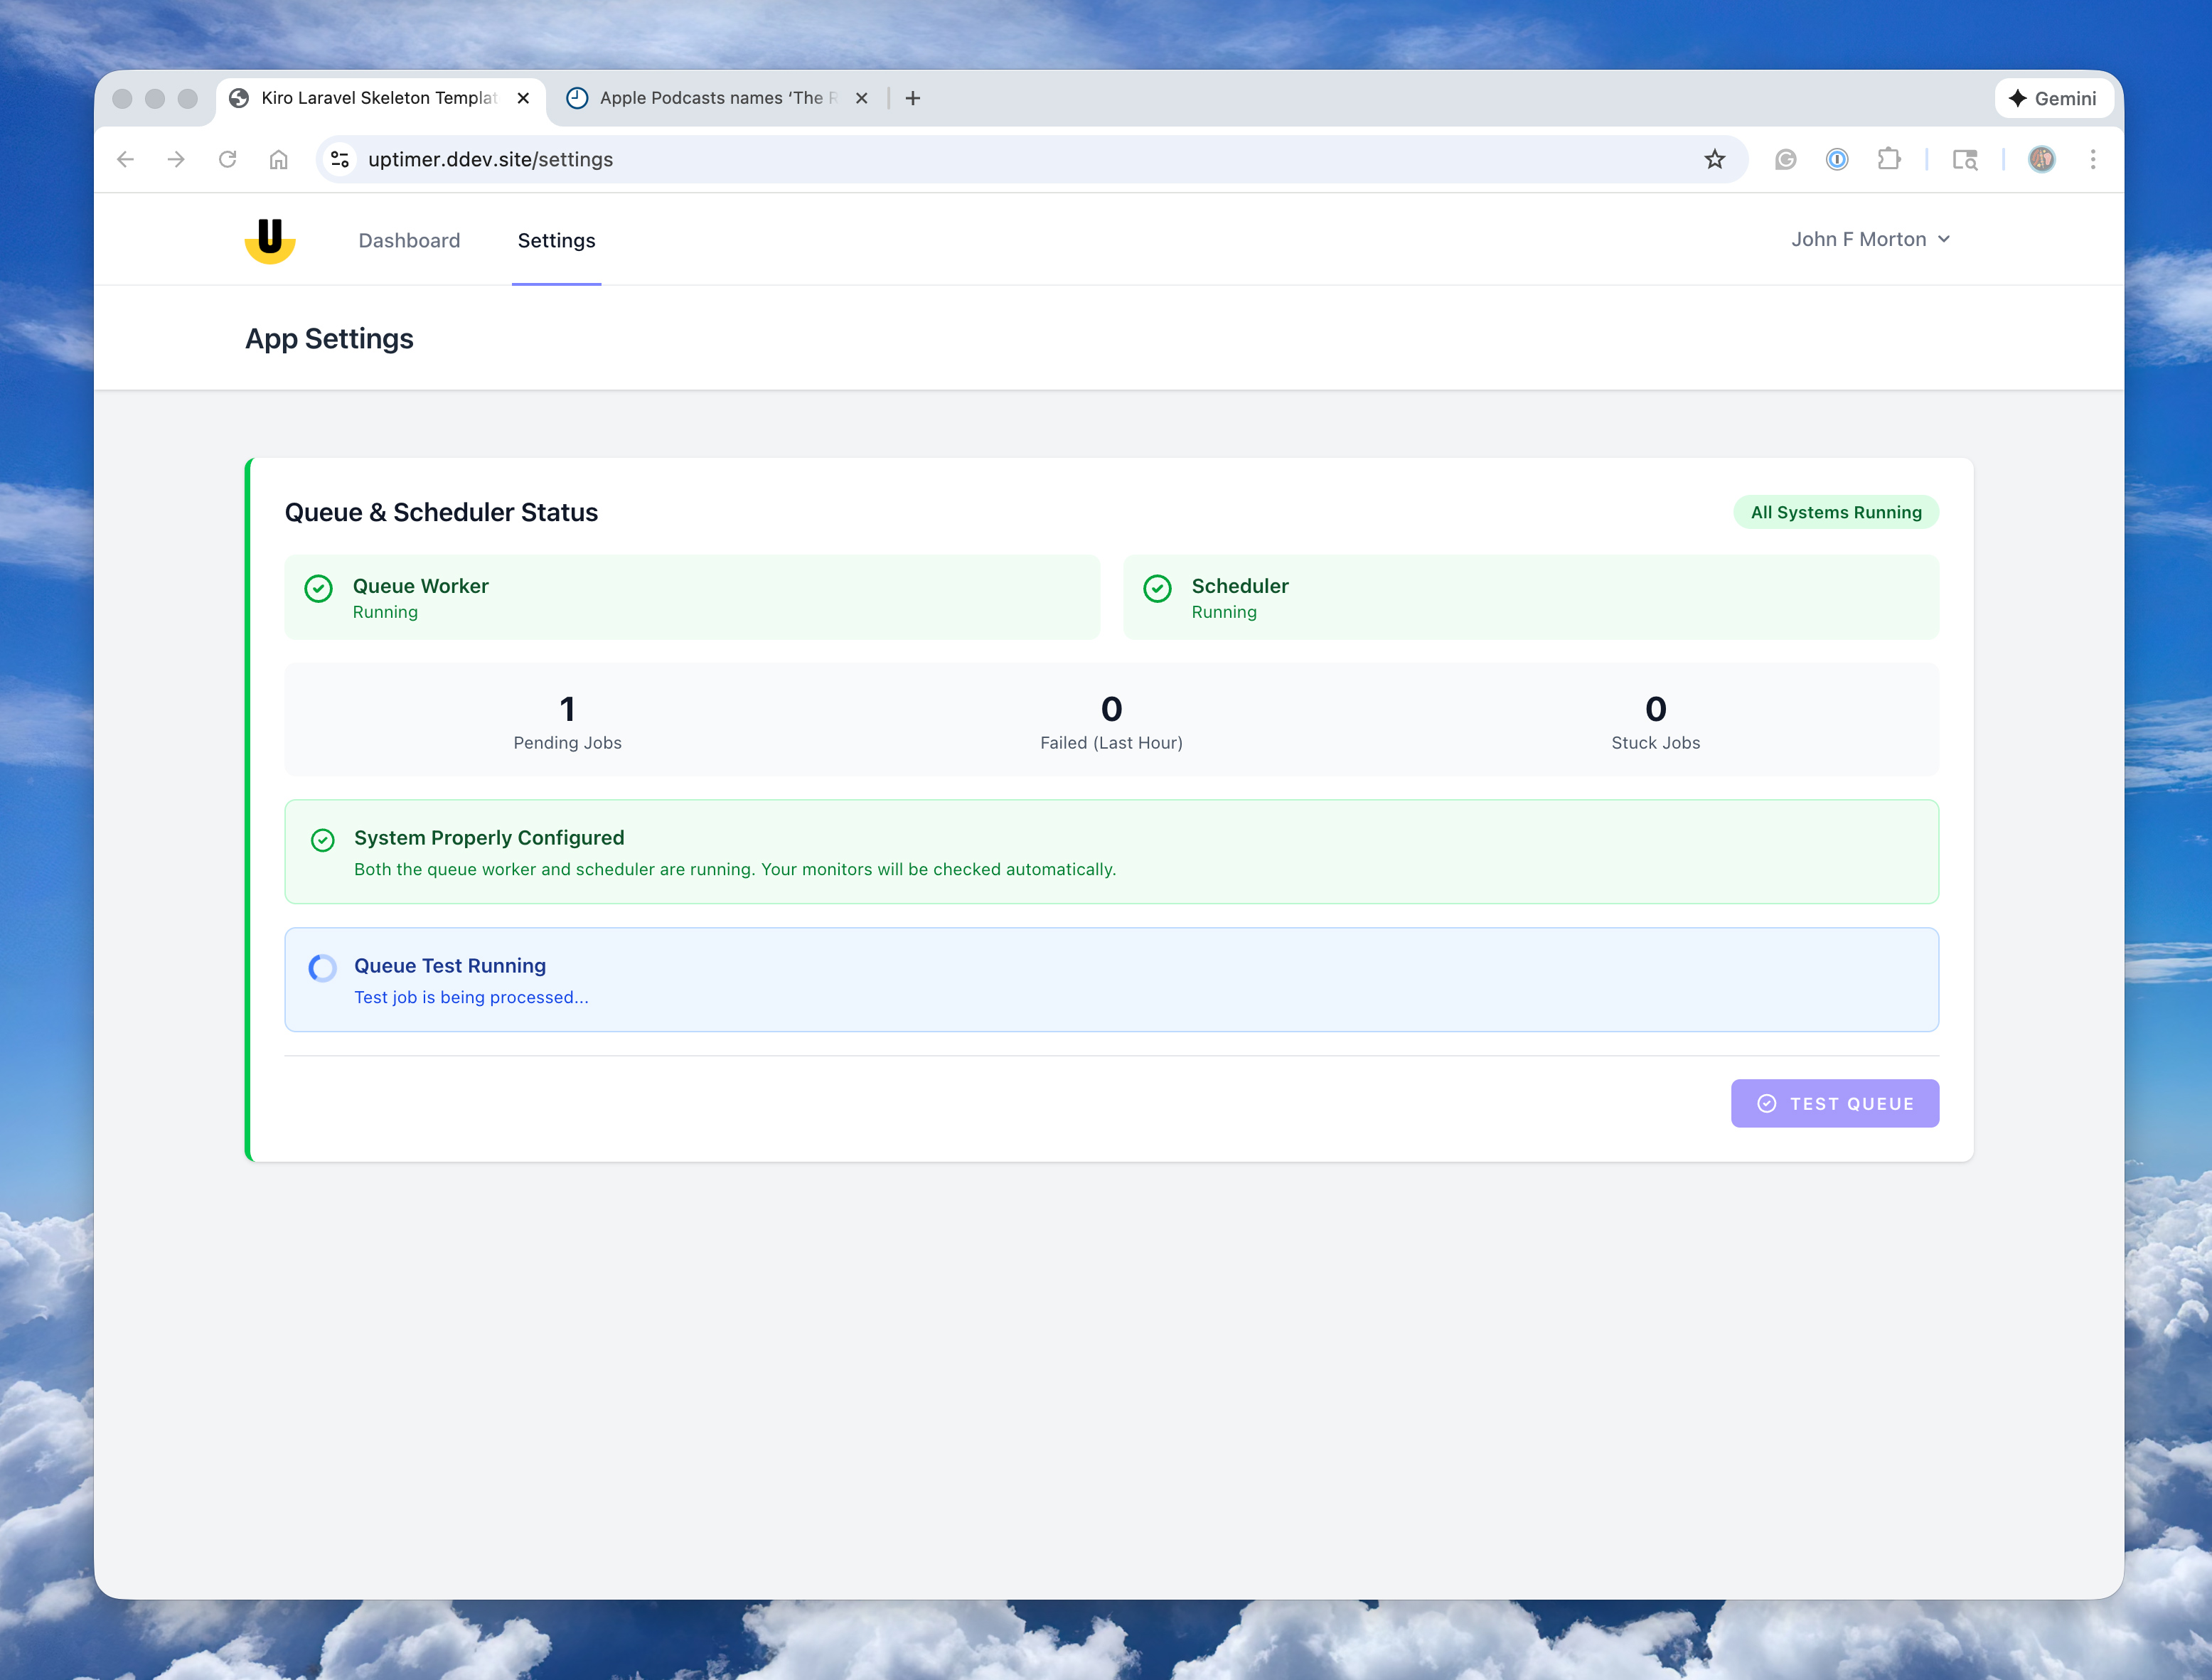This screenshot has height=1680, width=2212.
Task: Open the browser extensions puzzle icon
Action: [x=1888, y=159]
